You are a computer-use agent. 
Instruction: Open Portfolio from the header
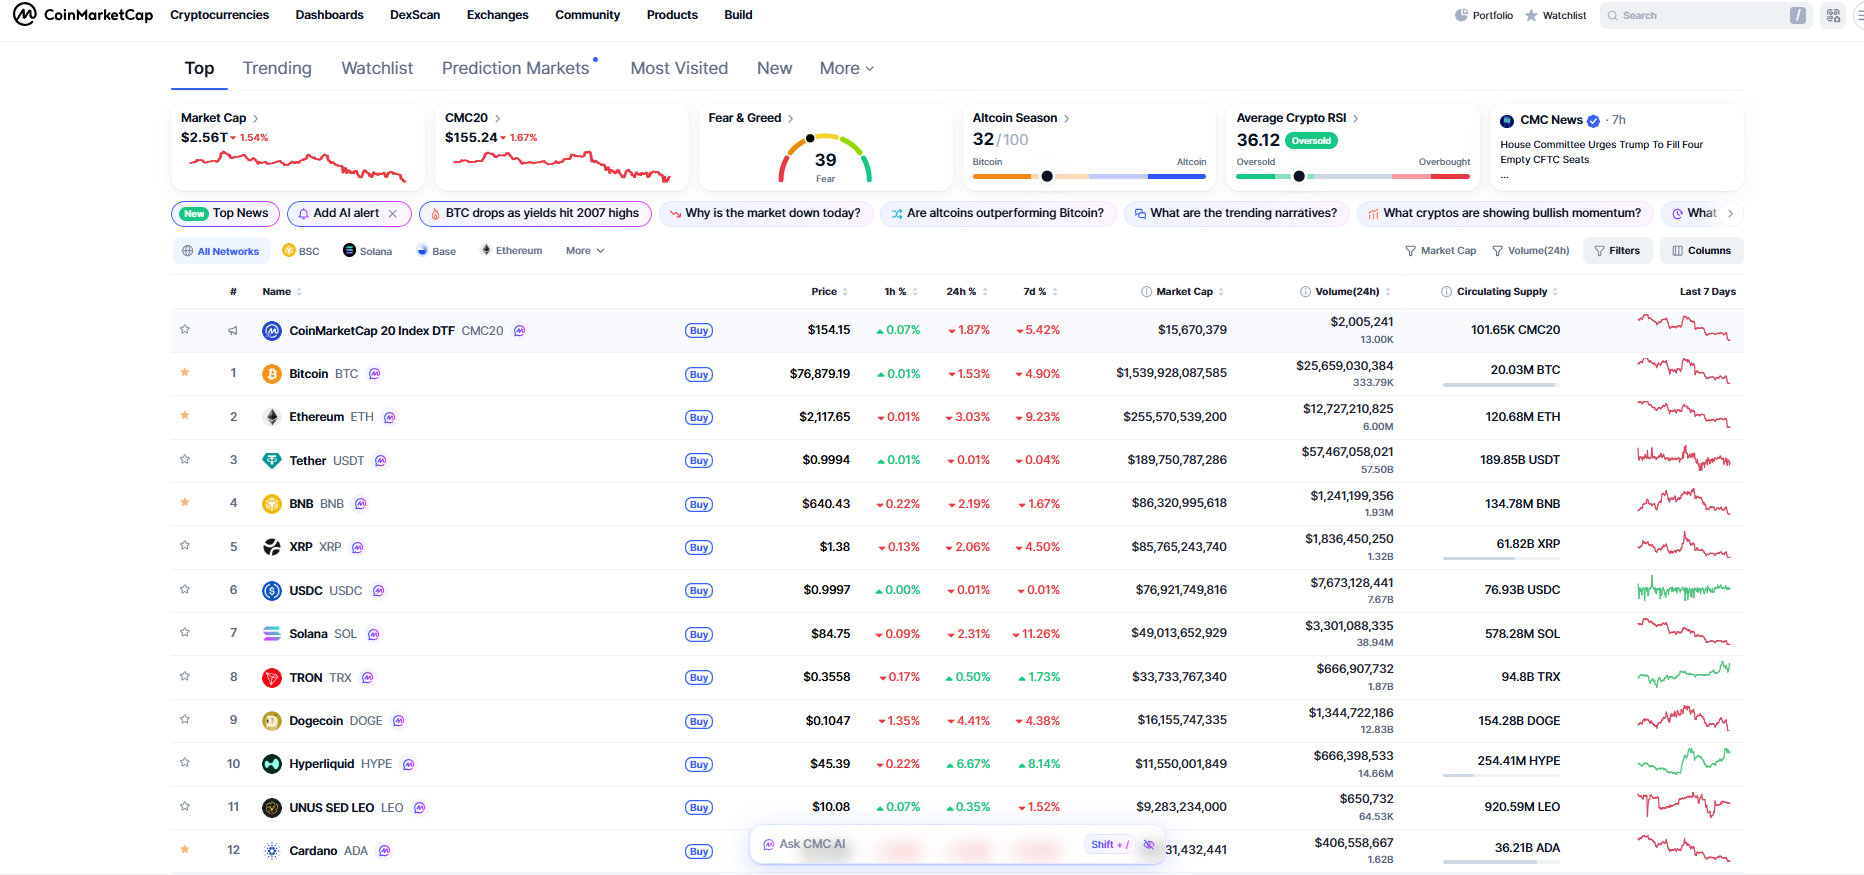pos(1484,15)
